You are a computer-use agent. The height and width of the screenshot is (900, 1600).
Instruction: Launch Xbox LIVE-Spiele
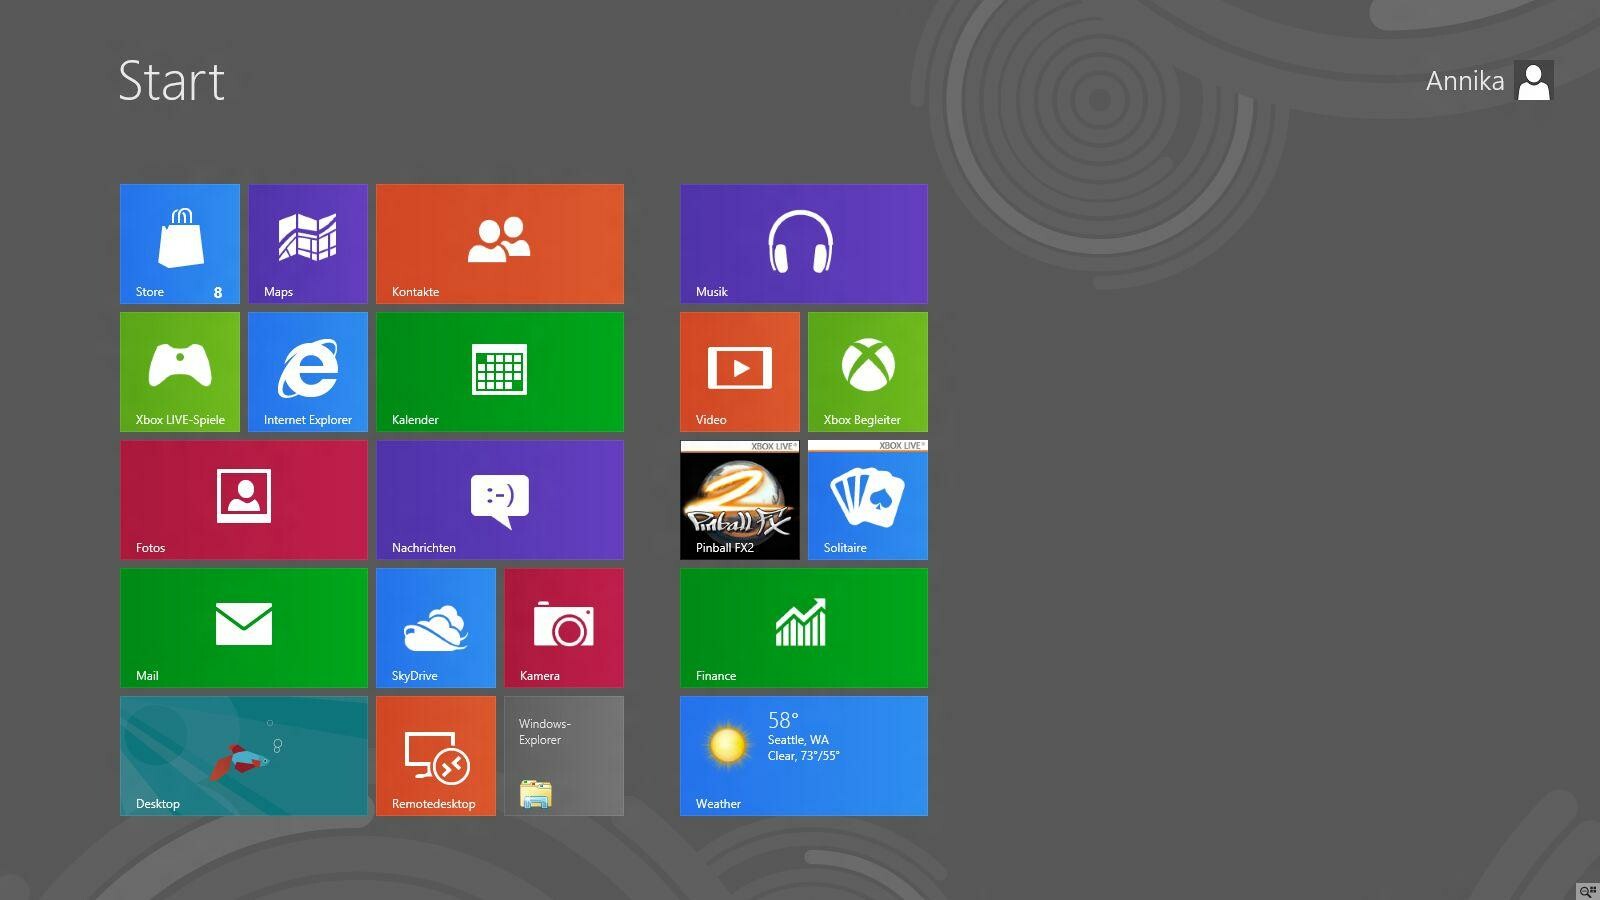pyautogui.click(x=179, y=371)
